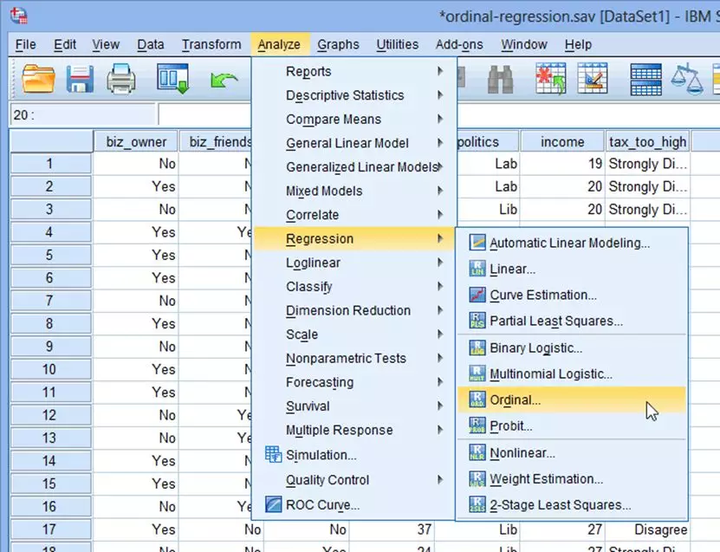Image resolution: width=720 pixels, height=552 pixels.
Task: Click income cell in row 2
Action: [562, 186]
